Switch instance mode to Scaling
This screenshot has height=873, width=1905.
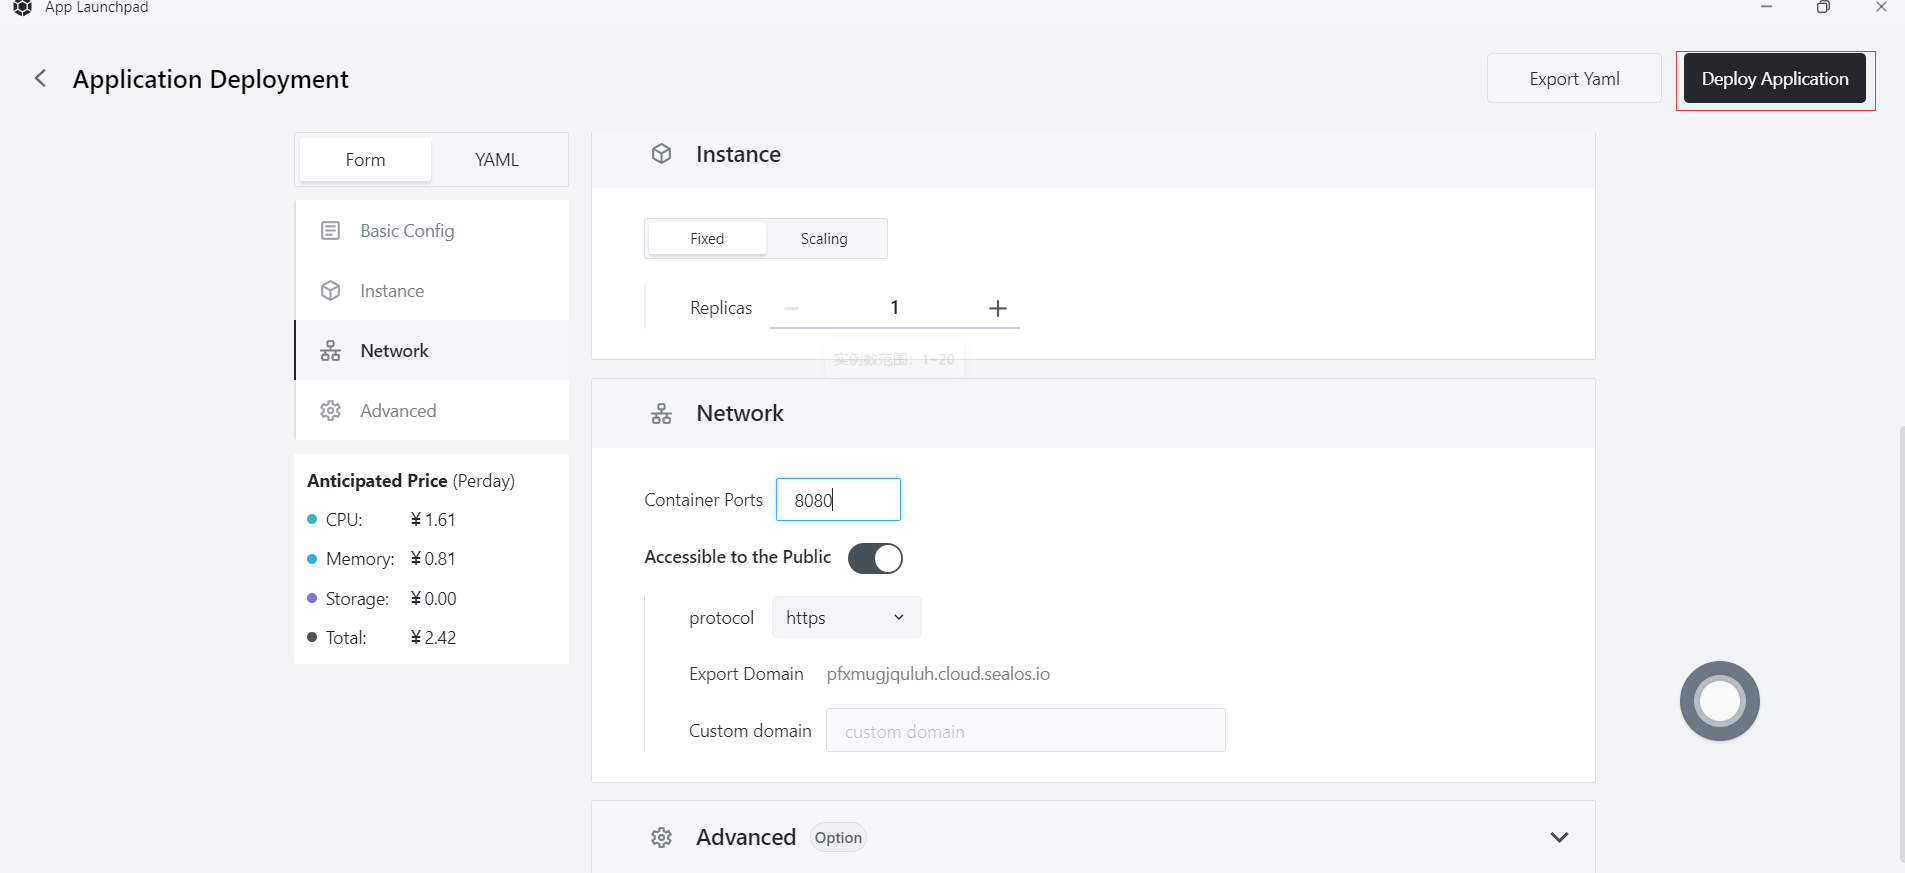click(824, 239)
